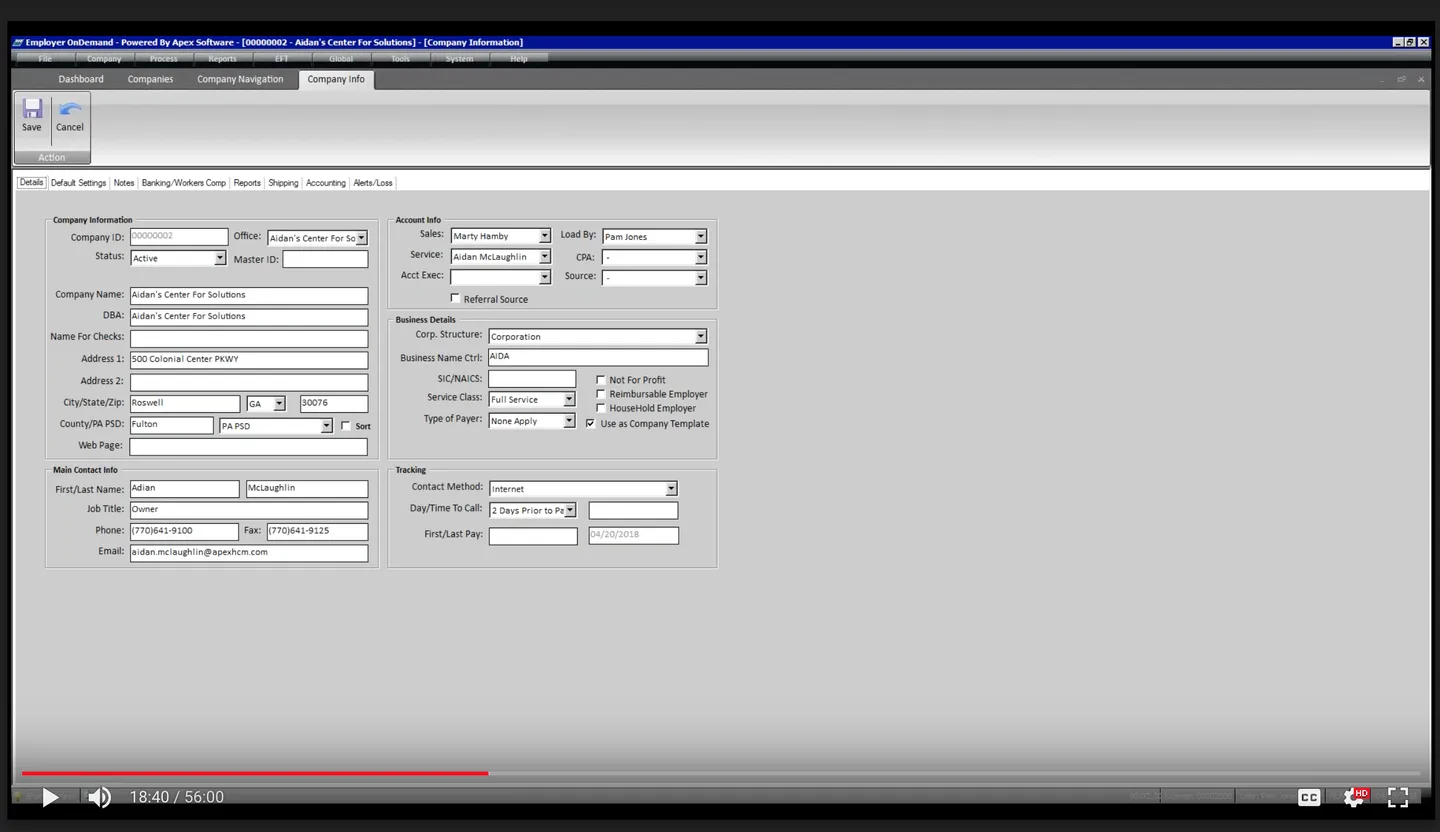
Task: Open the Corp. Structure dropdown
Action: coord(701,336)
